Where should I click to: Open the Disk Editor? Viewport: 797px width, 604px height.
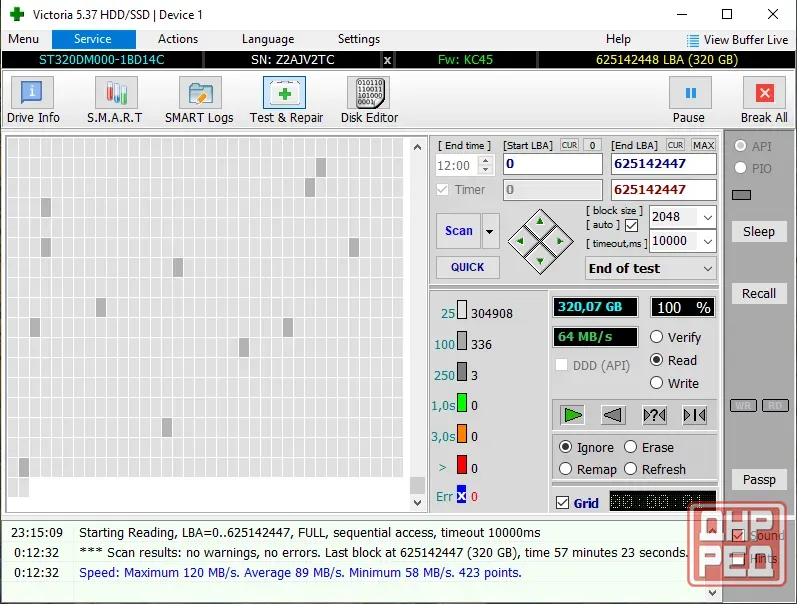[369, 100]
